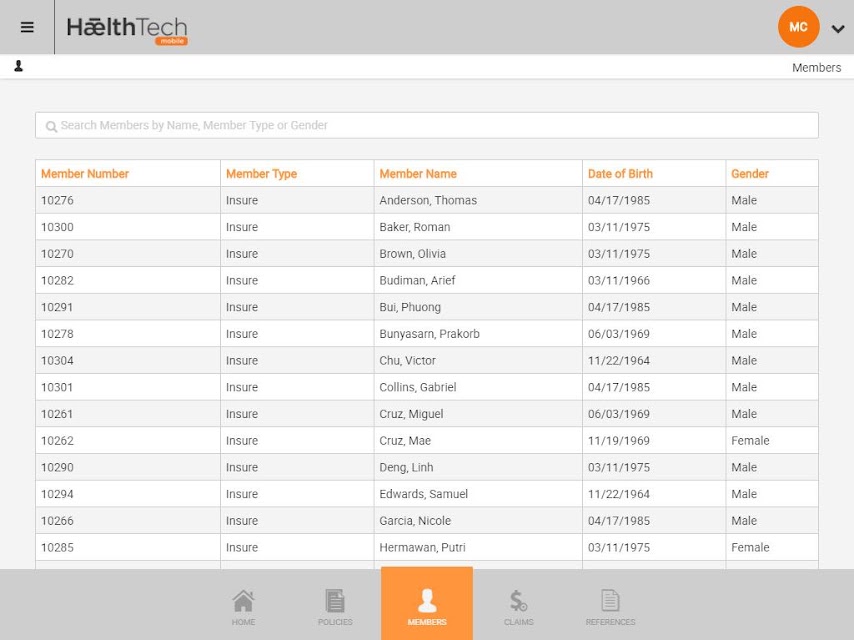This screenshot has width=854, height=640.
Task: Click the MC user avatar
Action: point(798,27)
